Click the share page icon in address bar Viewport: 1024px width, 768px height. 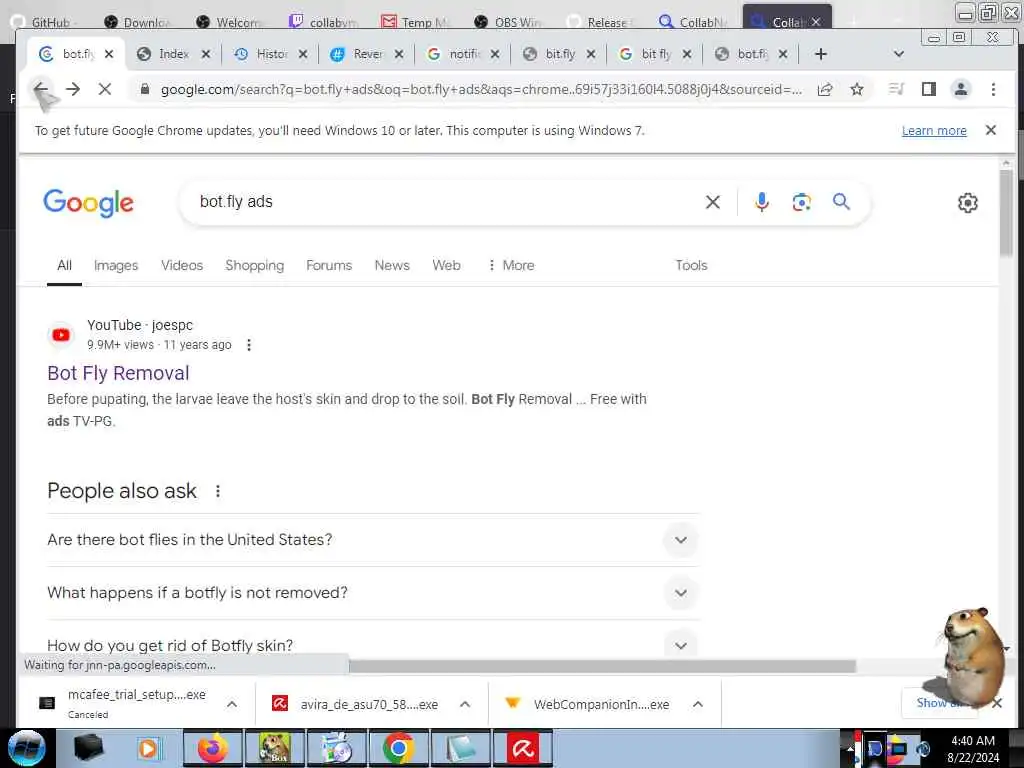click(x=825, y=89)
